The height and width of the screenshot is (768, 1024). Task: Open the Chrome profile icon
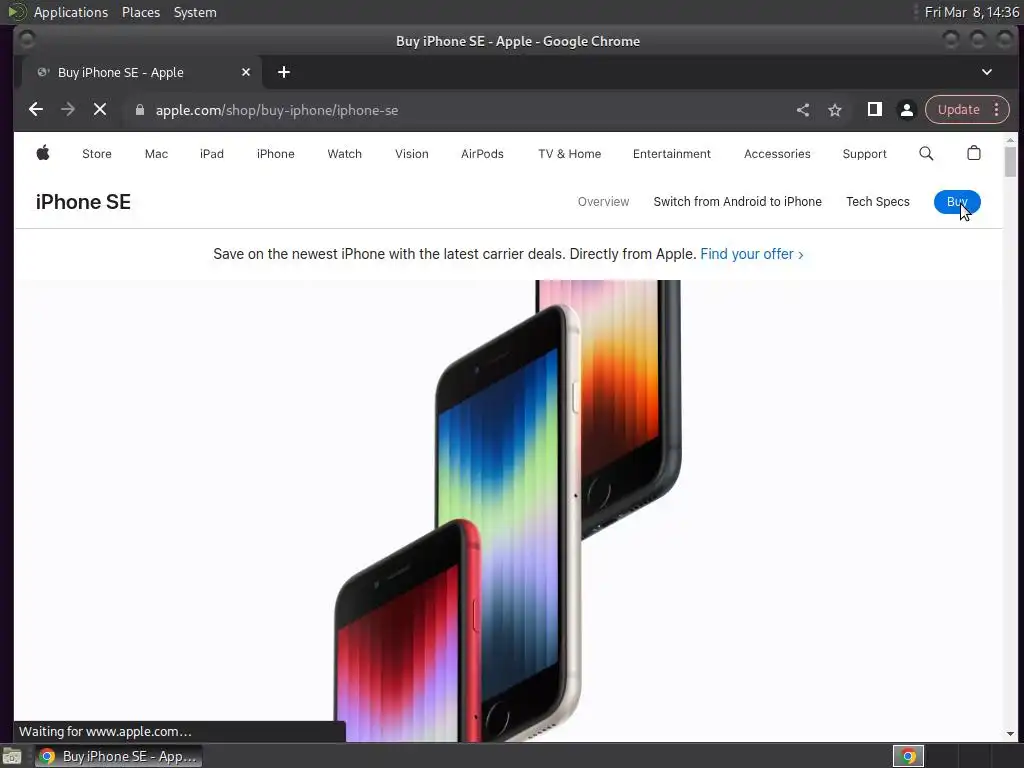coord(906,110)
